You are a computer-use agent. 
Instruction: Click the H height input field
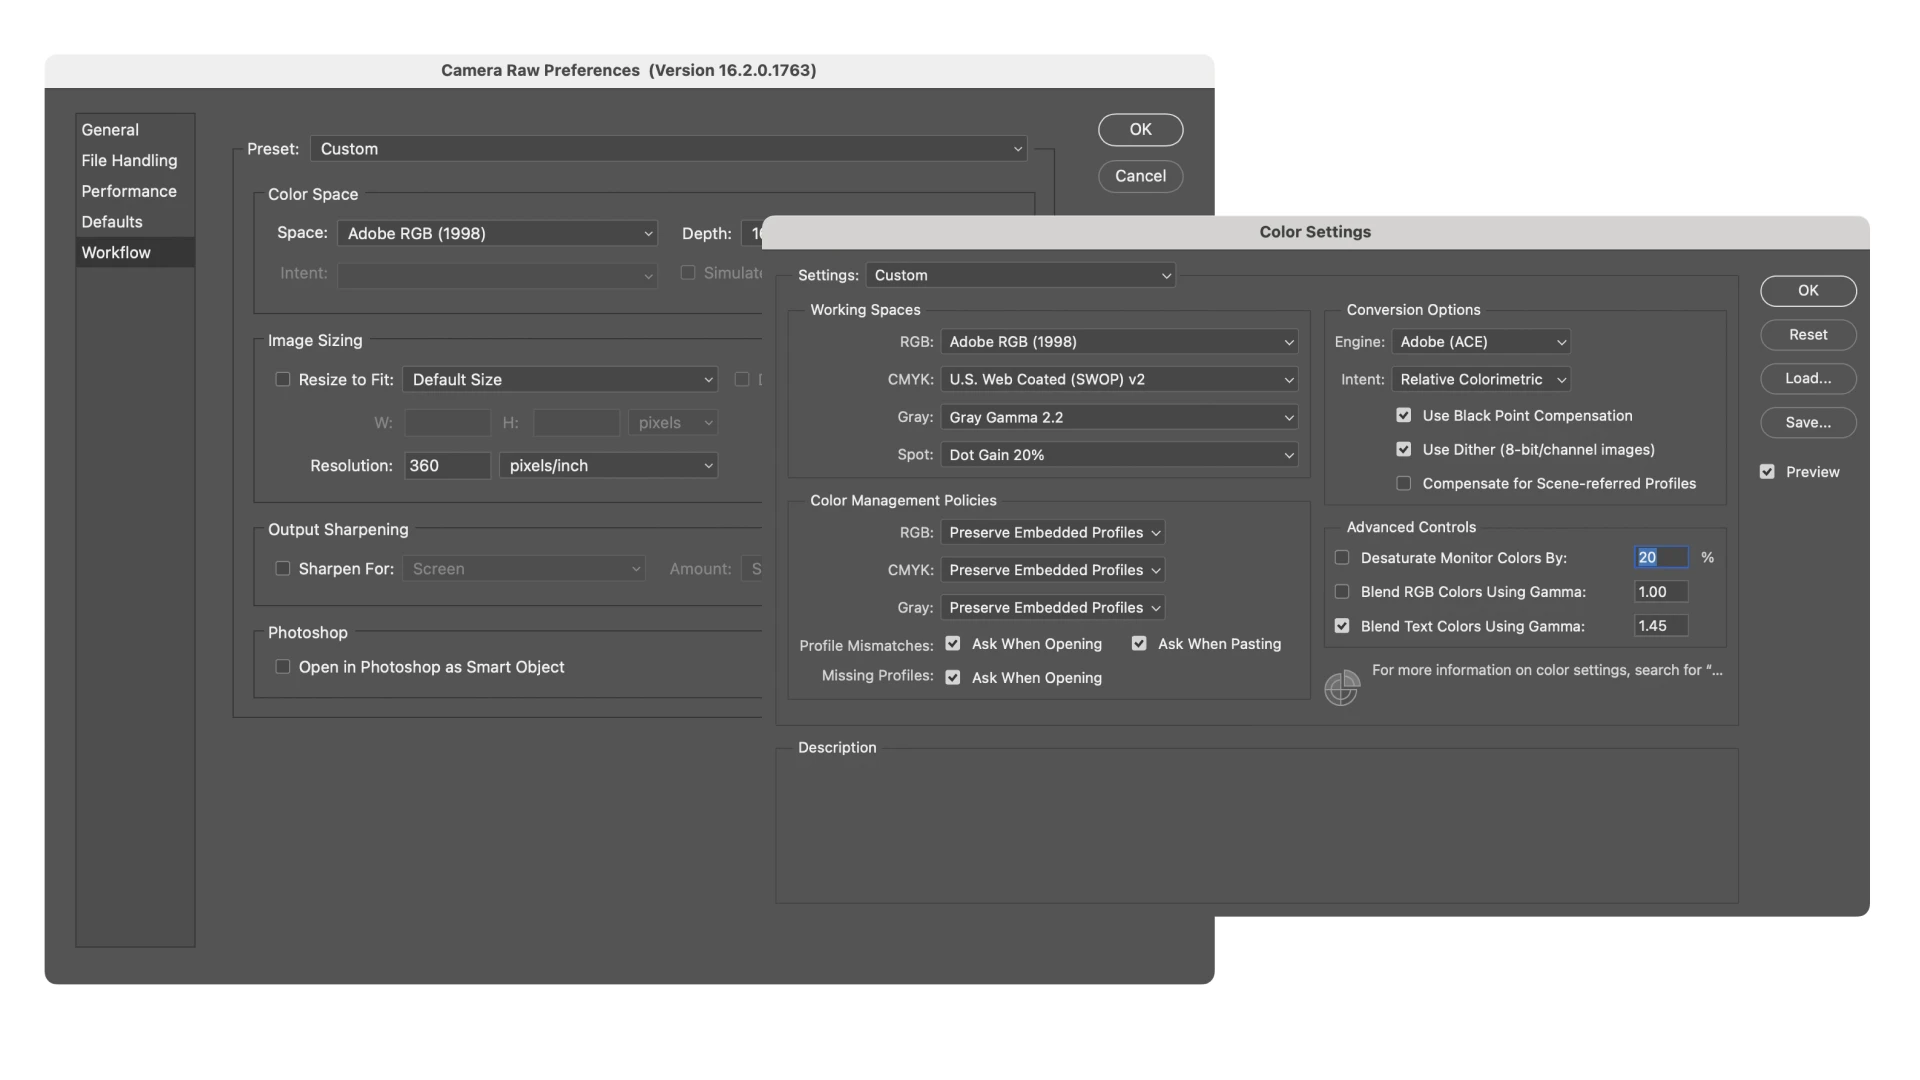click(x=576, y=423)
